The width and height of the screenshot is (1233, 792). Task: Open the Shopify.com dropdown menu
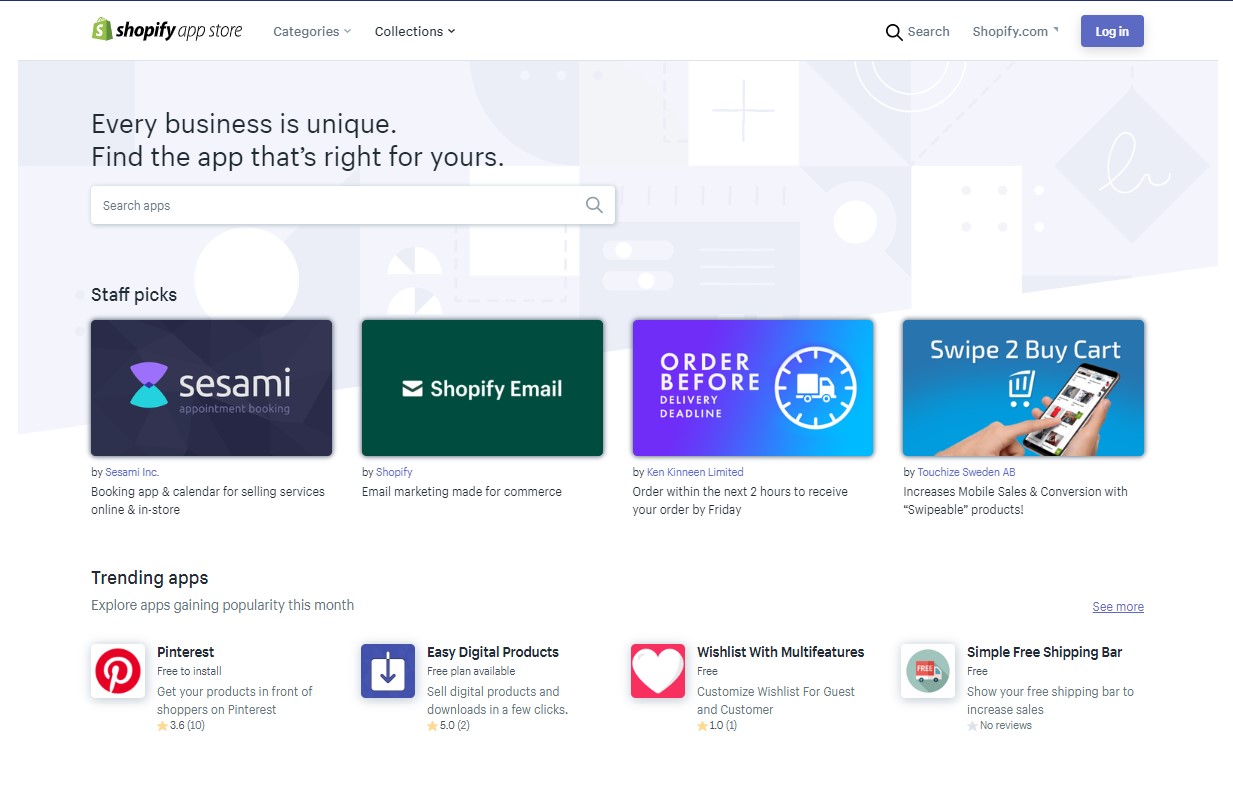coord(1015,31)
